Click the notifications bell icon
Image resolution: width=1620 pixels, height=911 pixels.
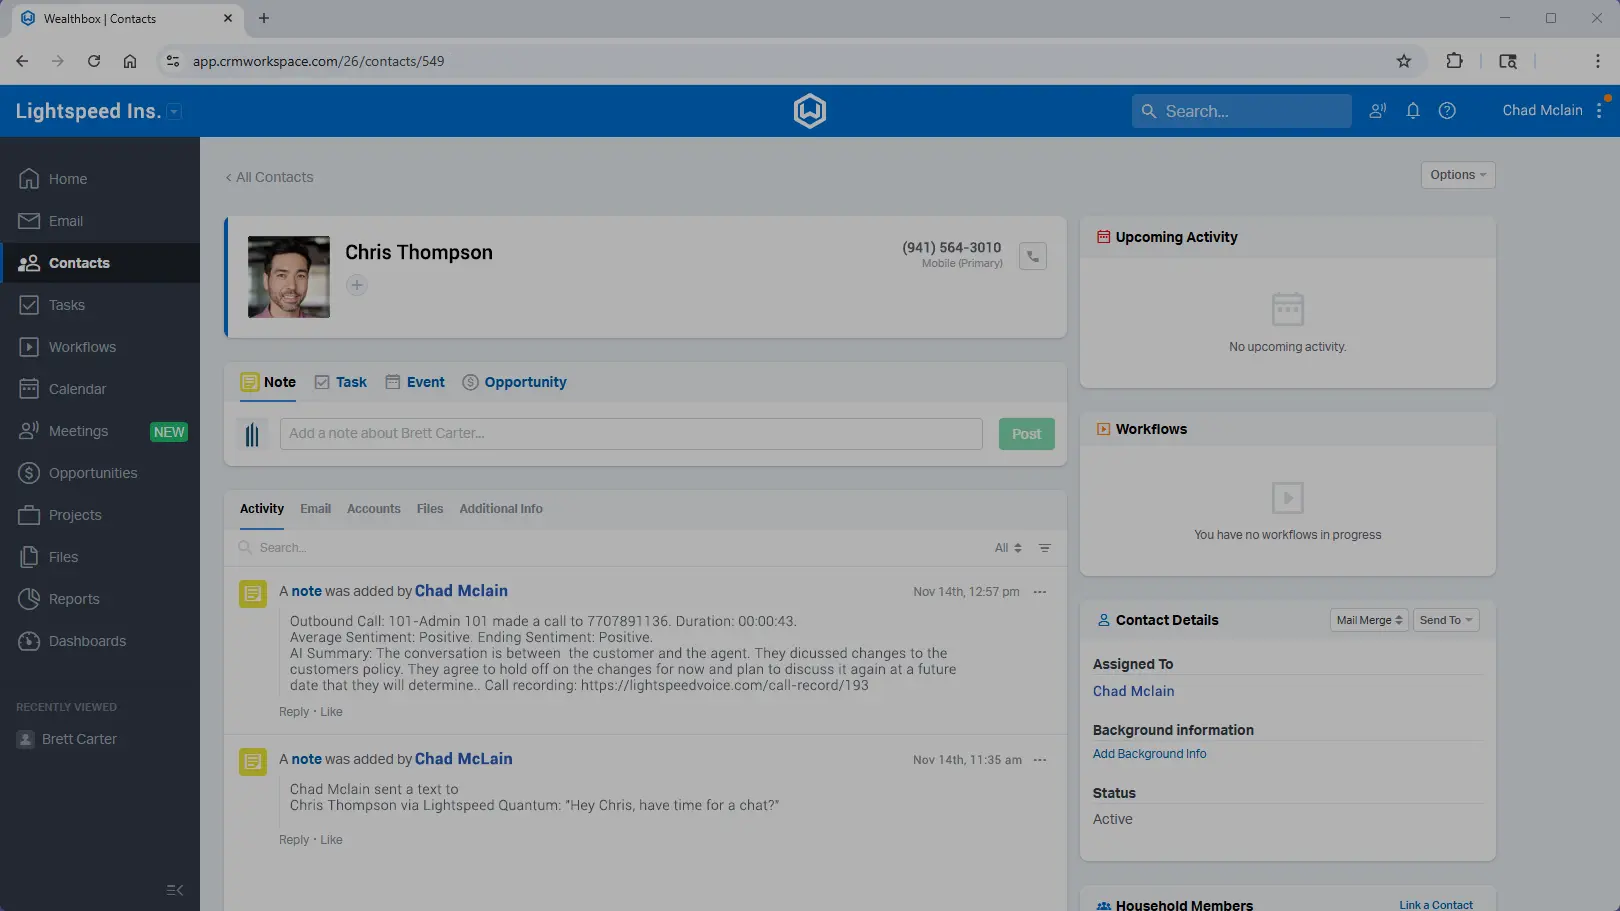[1413, 111]
